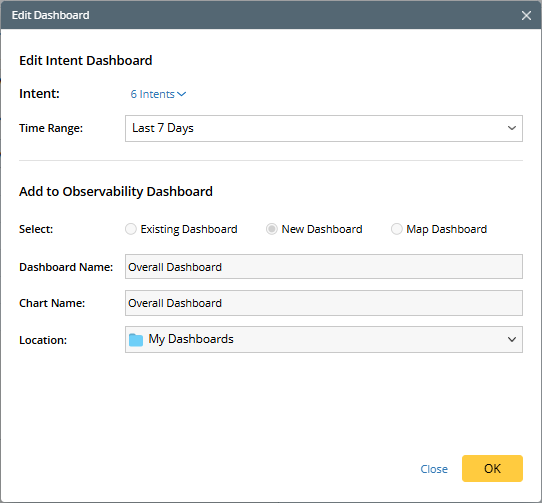Select the New Dashboard radio button
The width and height of the screenshot is (542, 503).
[x=272, y=229]
